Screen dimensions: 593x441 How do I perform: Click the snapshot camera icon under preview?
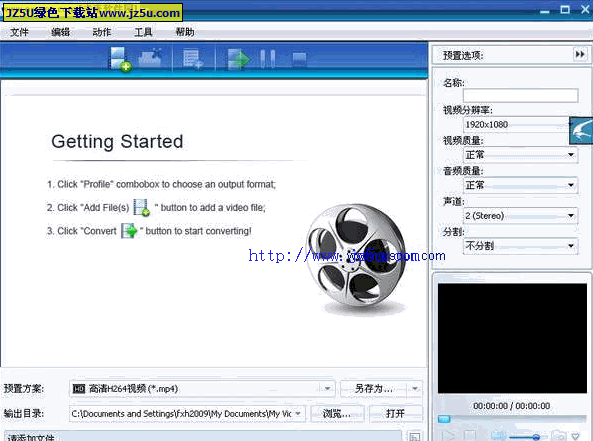pyautogui.click(x=559, y=436)
